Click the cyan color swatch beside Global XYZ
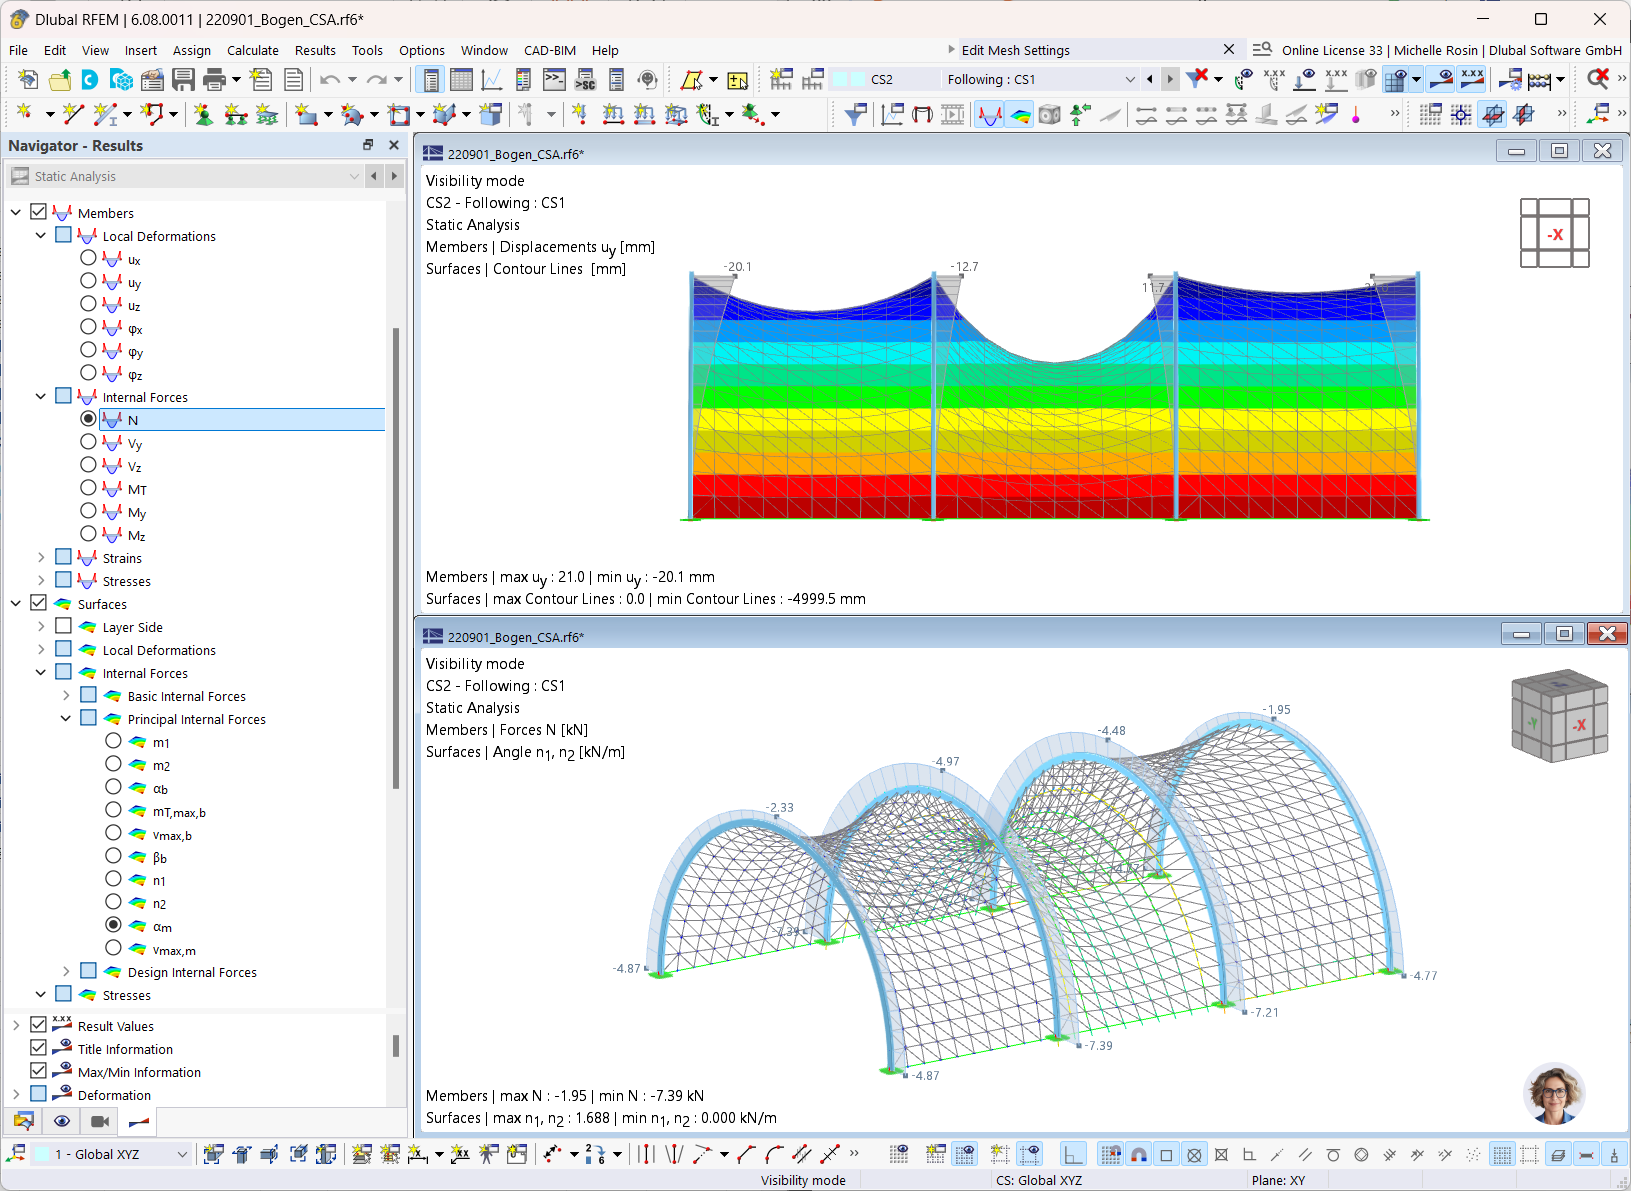The height and width of the screenshot is (1191, 1631). (x=43, y=1154)
